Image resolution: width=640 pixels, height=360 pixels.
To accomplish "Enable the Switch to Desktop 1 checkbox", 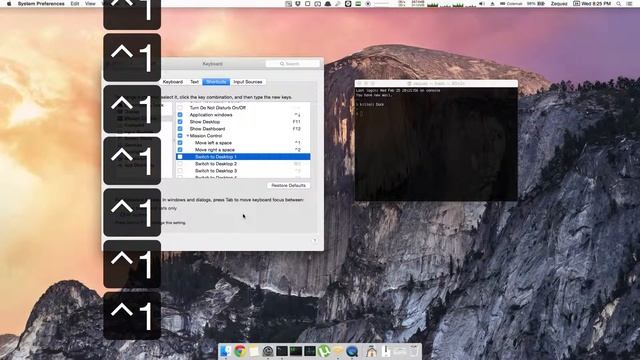I will click(x=180, y=157).
